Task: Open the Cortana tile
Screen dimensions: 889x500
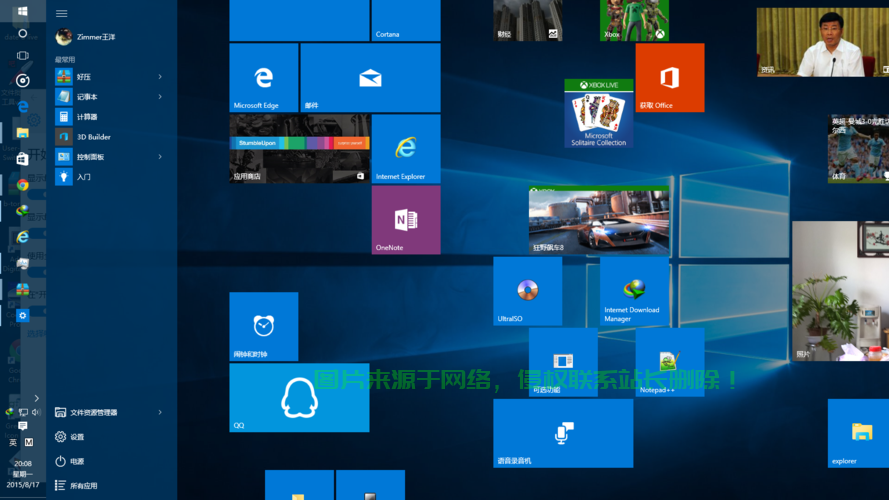Action: (x=406, y=20)
